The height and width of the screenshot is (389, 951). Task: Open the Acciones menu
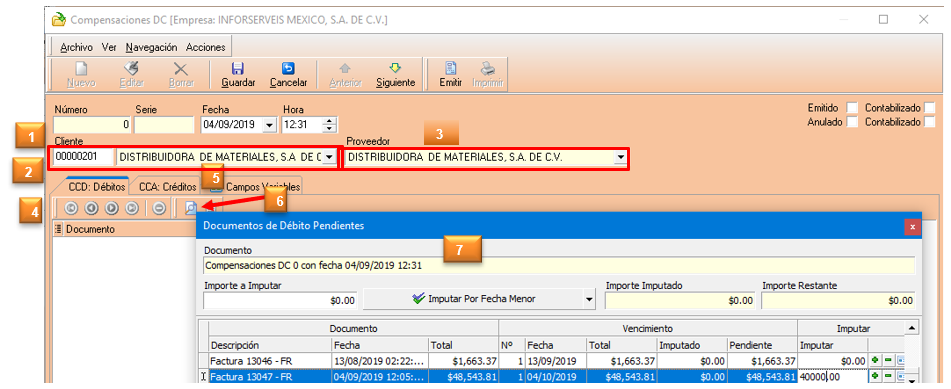(206, 47)
